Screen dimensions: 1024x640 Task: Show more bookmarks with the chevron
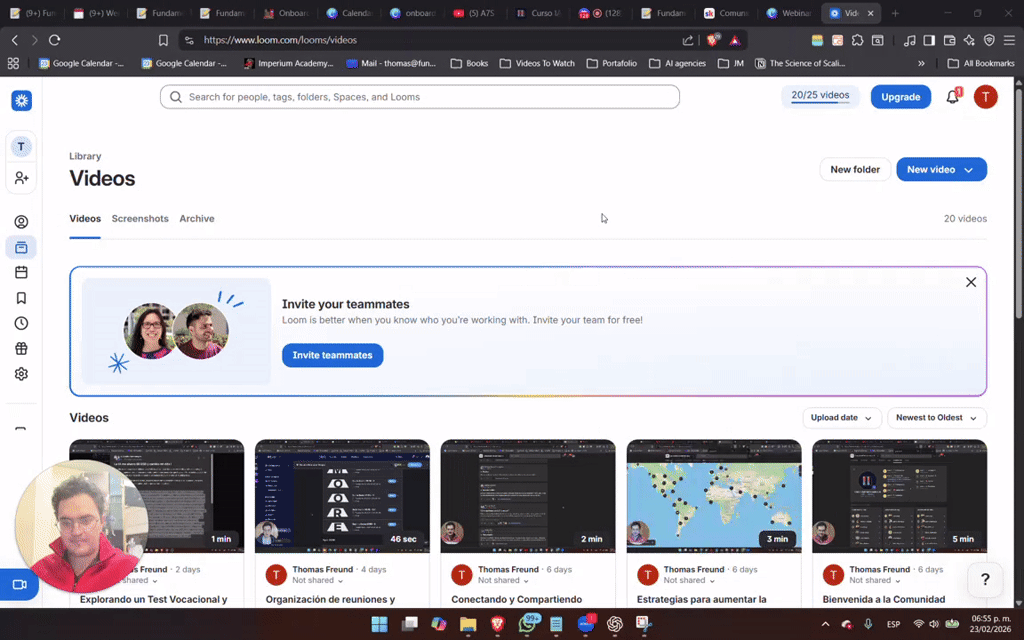[x=921, y=63]
